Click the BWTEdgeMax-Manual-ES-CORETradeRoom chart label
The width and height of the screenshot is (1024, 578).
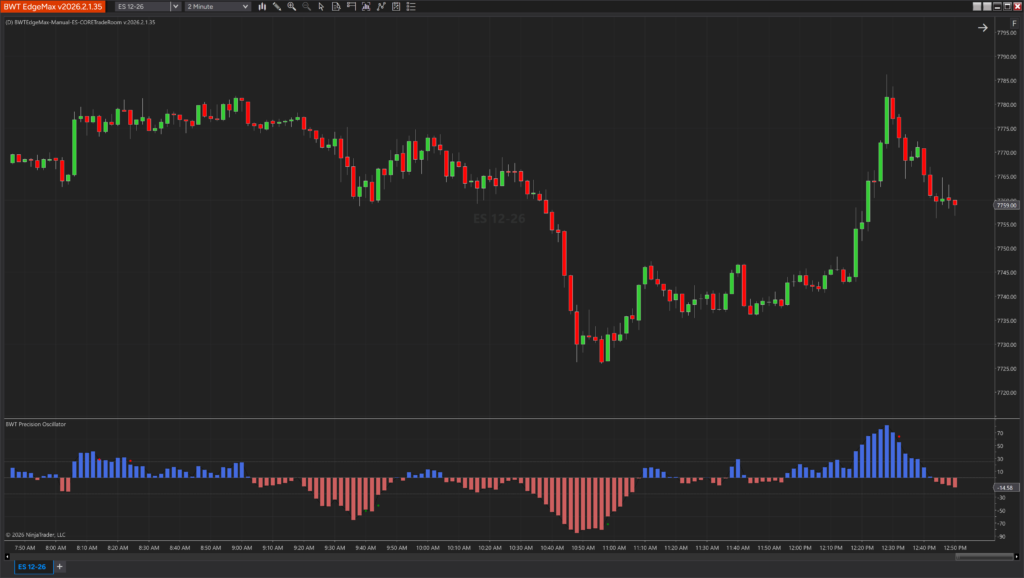80,22
